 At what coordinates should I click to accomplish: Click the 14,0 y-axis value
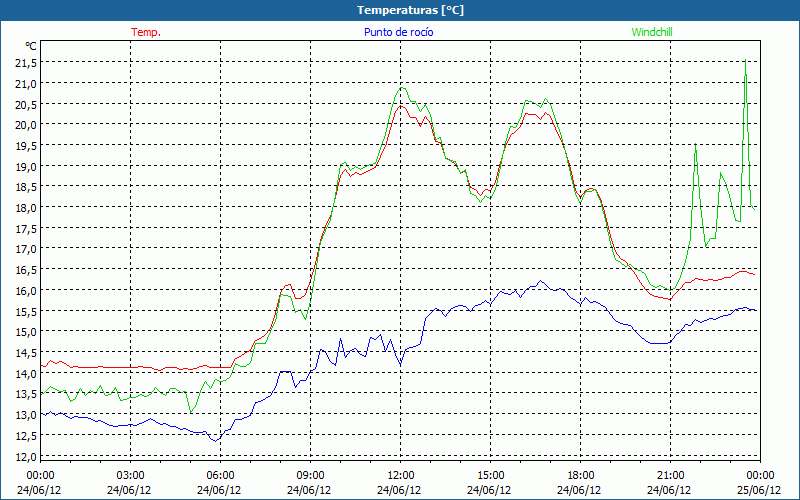[27, 373]
